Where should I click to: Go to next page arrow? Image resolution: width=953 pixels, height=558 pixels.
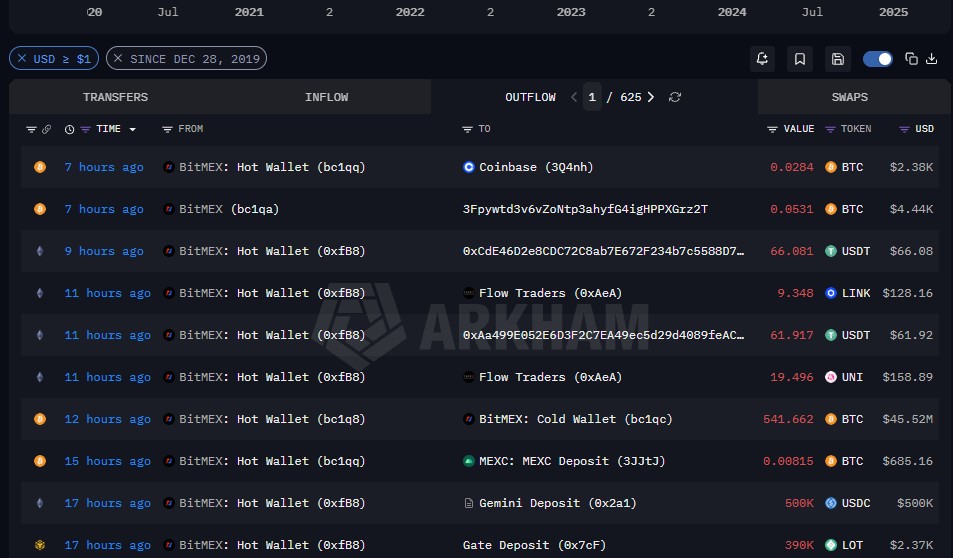(x=651, y=97)
